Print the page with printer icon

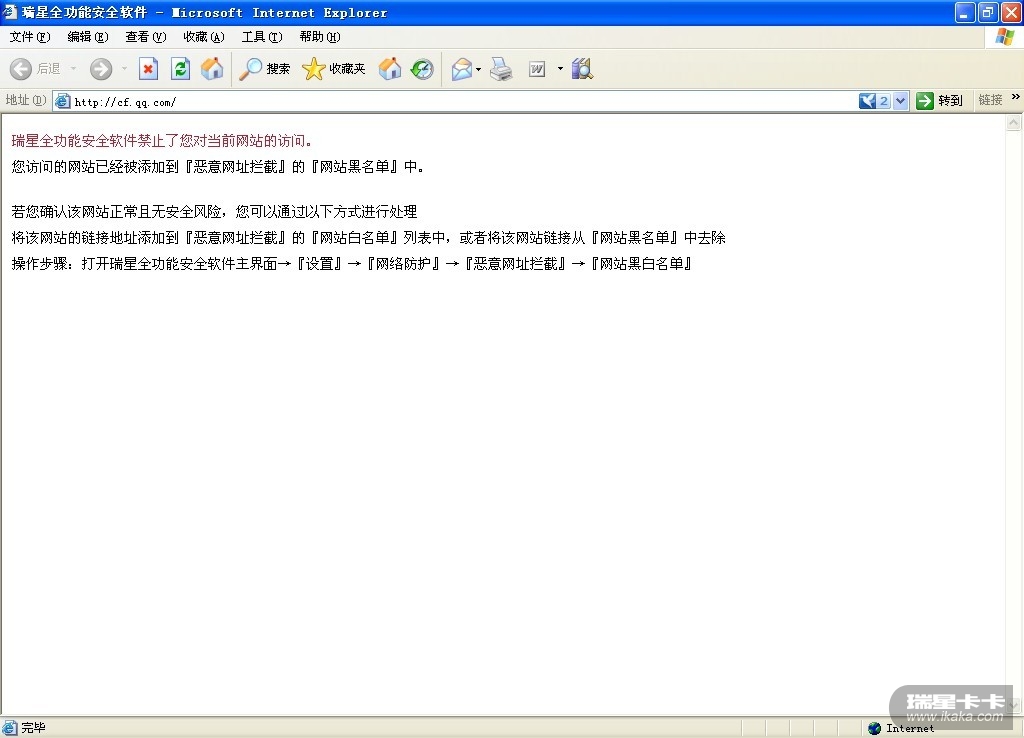coord(501,69)
